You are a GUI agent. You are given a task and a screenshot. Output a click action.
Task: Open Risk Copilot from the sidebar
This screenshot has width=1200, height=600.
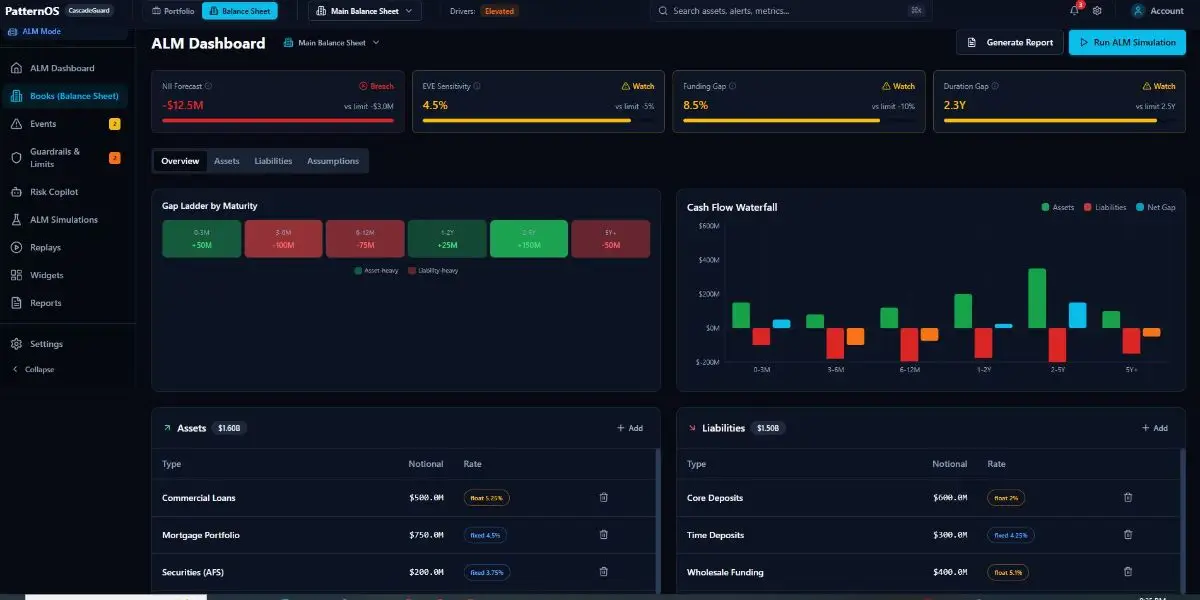point(54,192)
